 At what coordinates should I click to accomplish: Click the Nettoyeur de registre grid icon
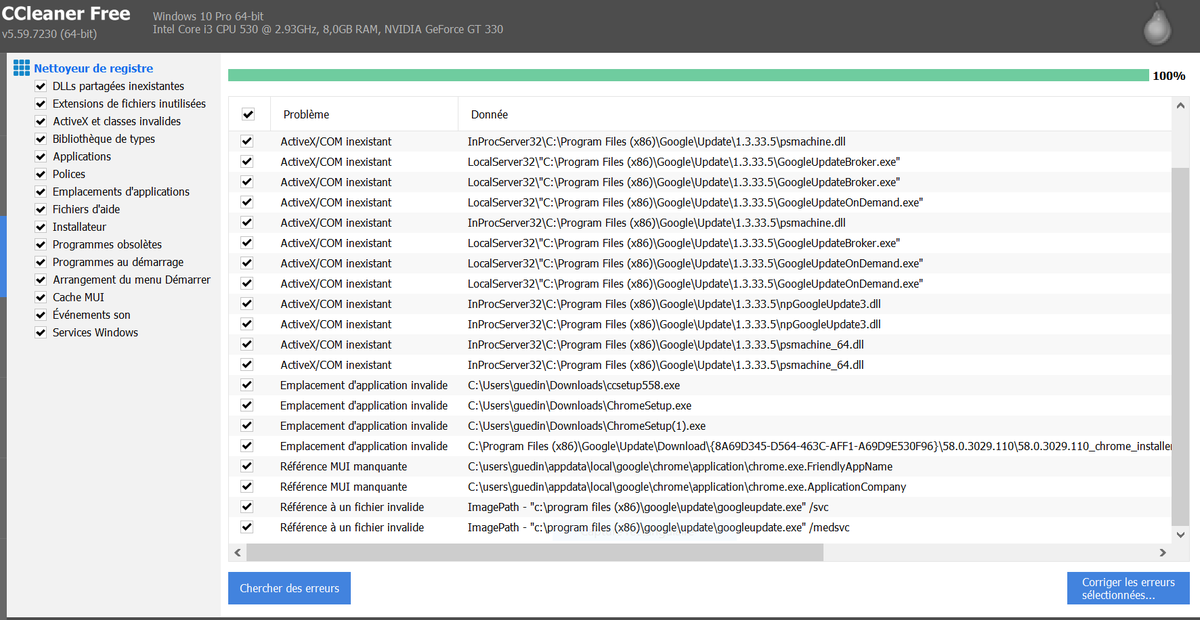pyautogui.click(x=21, y=68)
